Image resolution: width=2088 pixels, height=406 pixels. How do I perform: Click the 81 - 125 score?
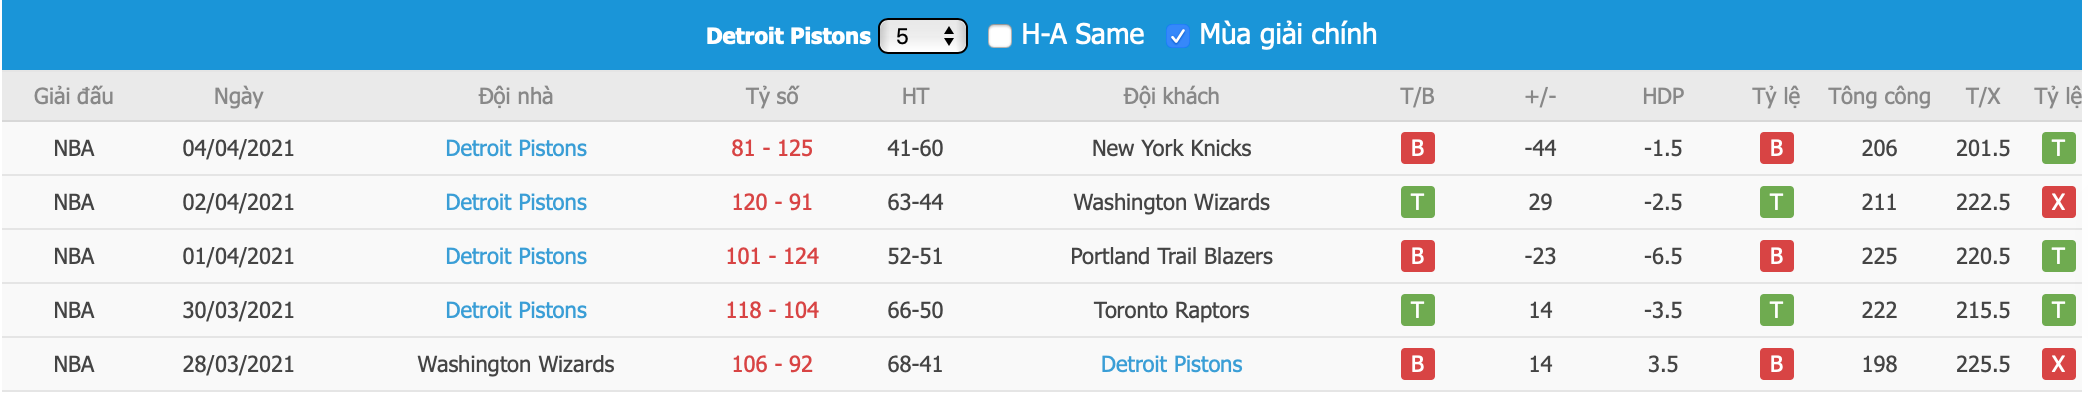[771, 148]
